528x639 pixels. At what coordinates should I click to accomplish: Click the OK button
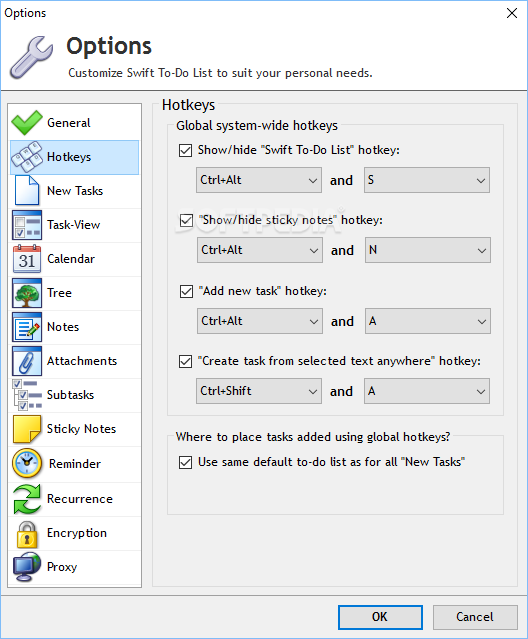pos(380,617)
